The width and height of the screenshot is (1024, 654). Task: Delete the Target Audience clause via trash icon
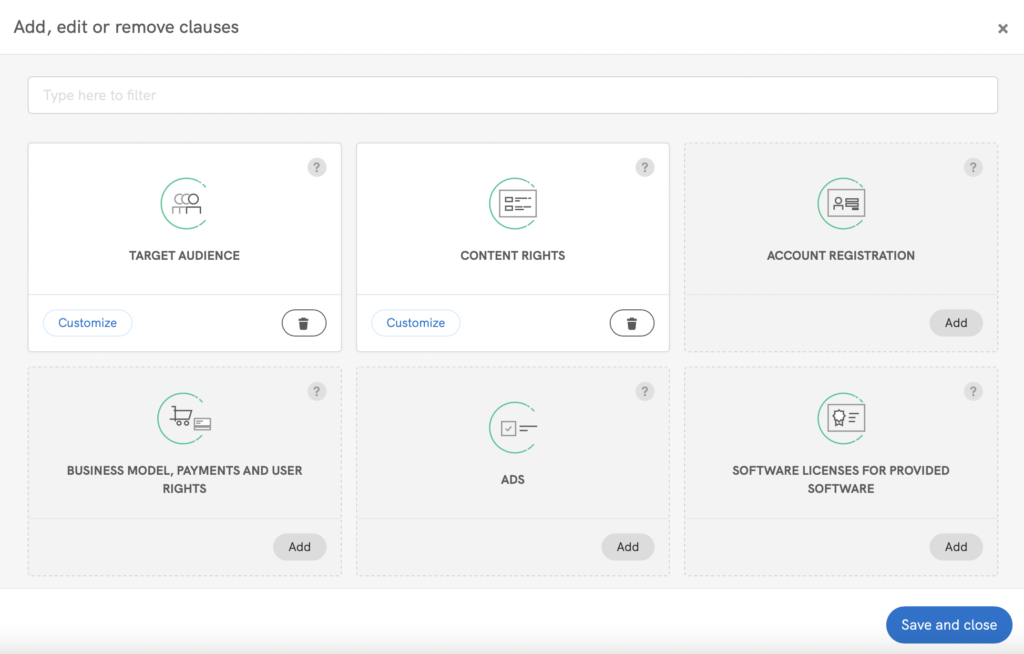[304, 323]
